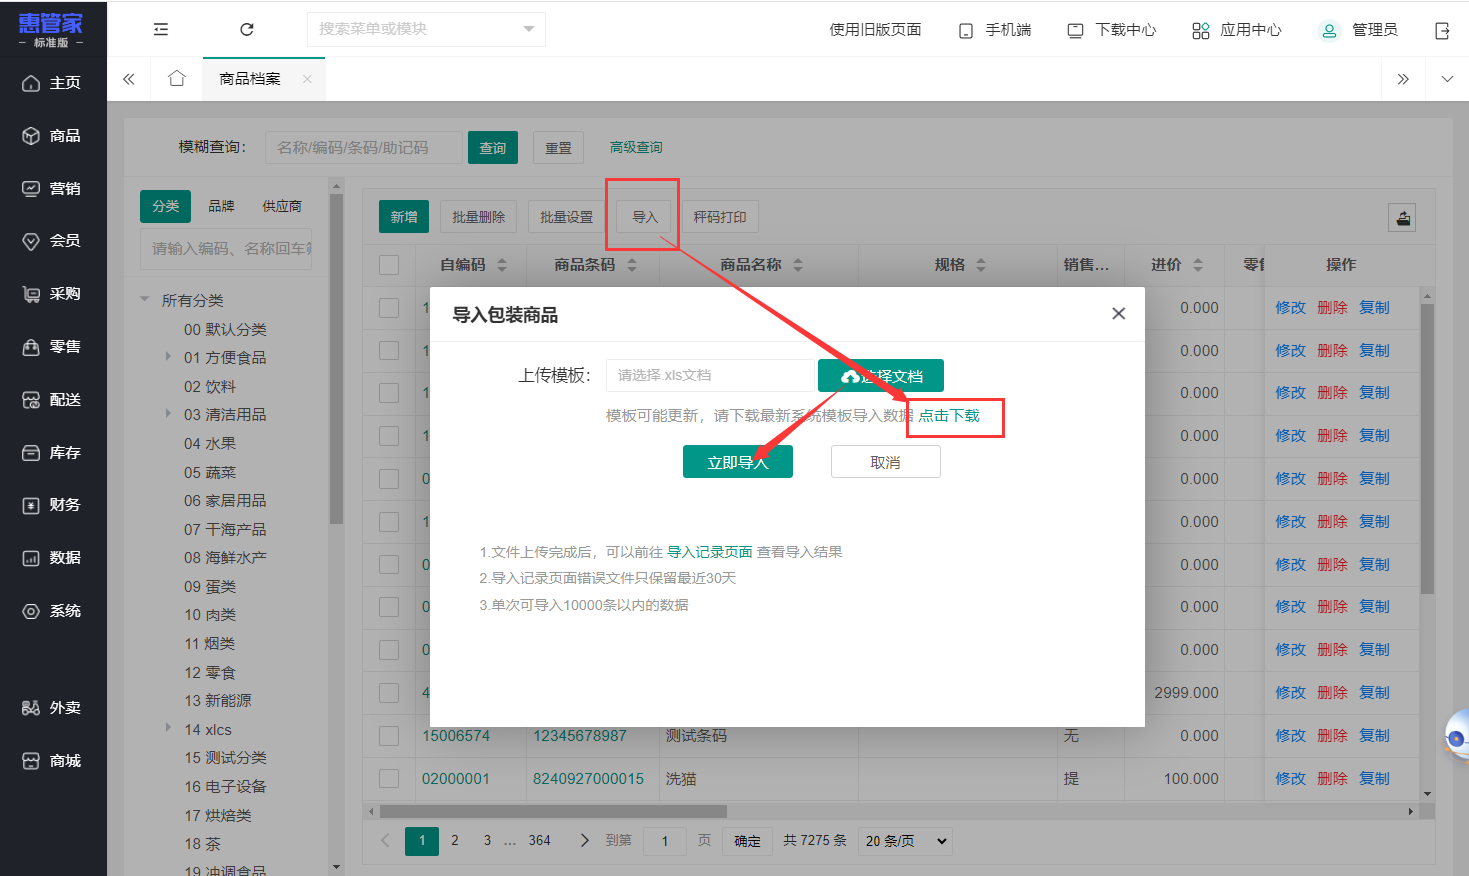Click the 新增 button
This screenshot has height=876, width=1469.
[x=404, y=217]
